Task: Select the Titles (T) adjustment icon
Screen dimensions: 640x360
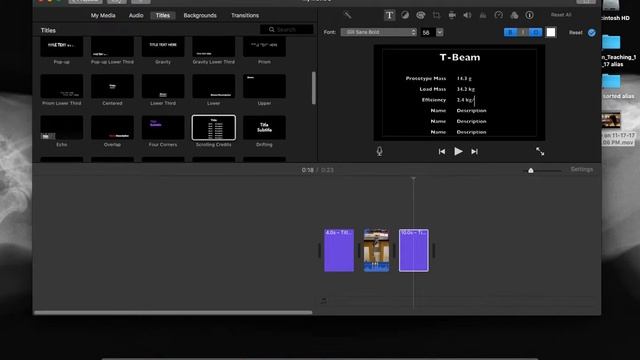Action: pyautogui.click(x=389, y=16)
